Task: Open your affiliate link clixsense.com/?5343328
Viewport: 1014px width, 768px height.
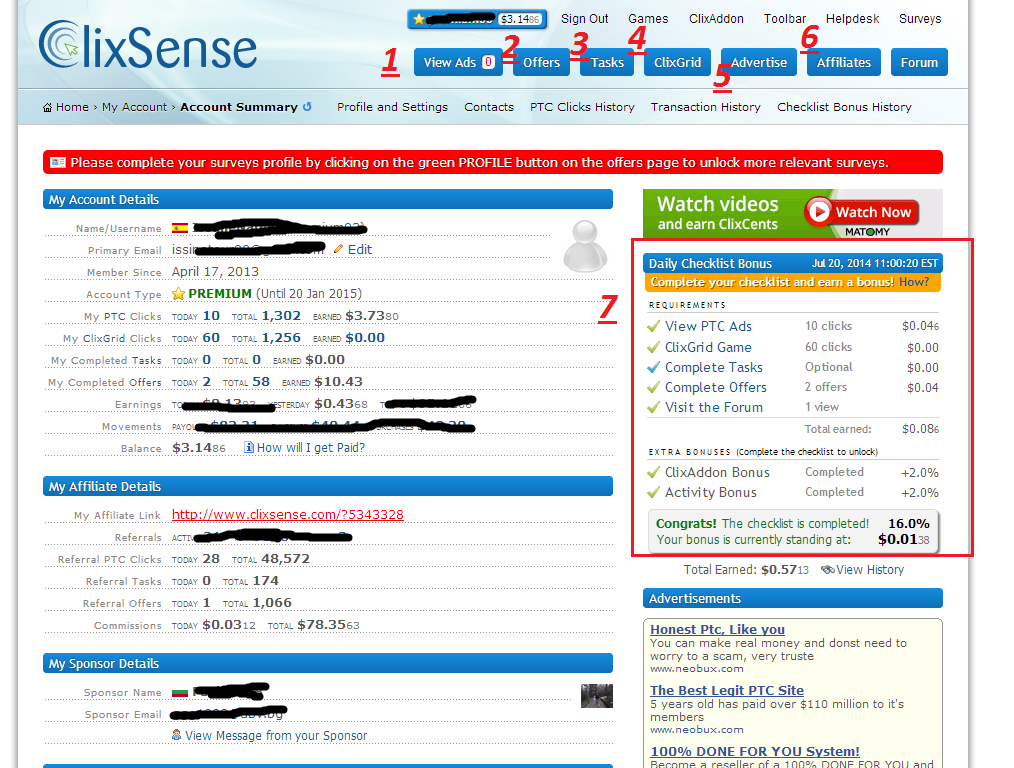Action: click(287, 514)
